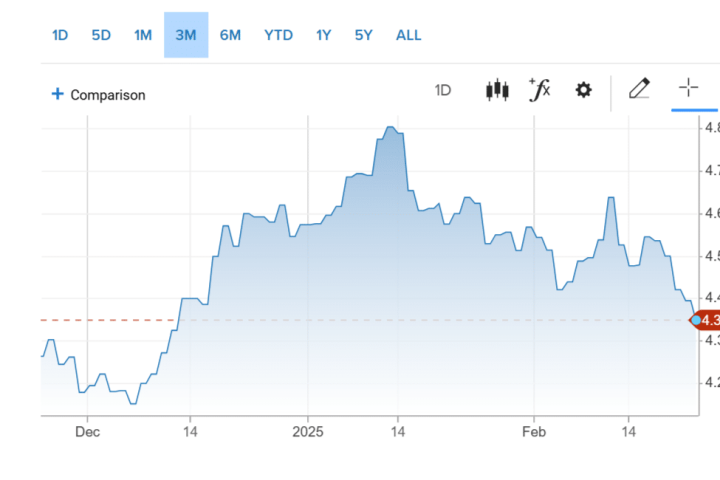
Task: Click the plus icon beside Comparison
Action: tap(57, 94)
